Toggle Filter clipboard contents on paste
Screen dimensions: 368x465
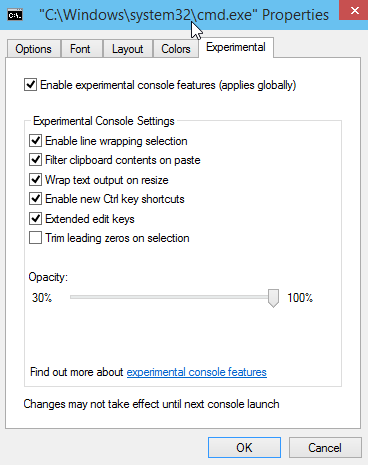point(35,160)
